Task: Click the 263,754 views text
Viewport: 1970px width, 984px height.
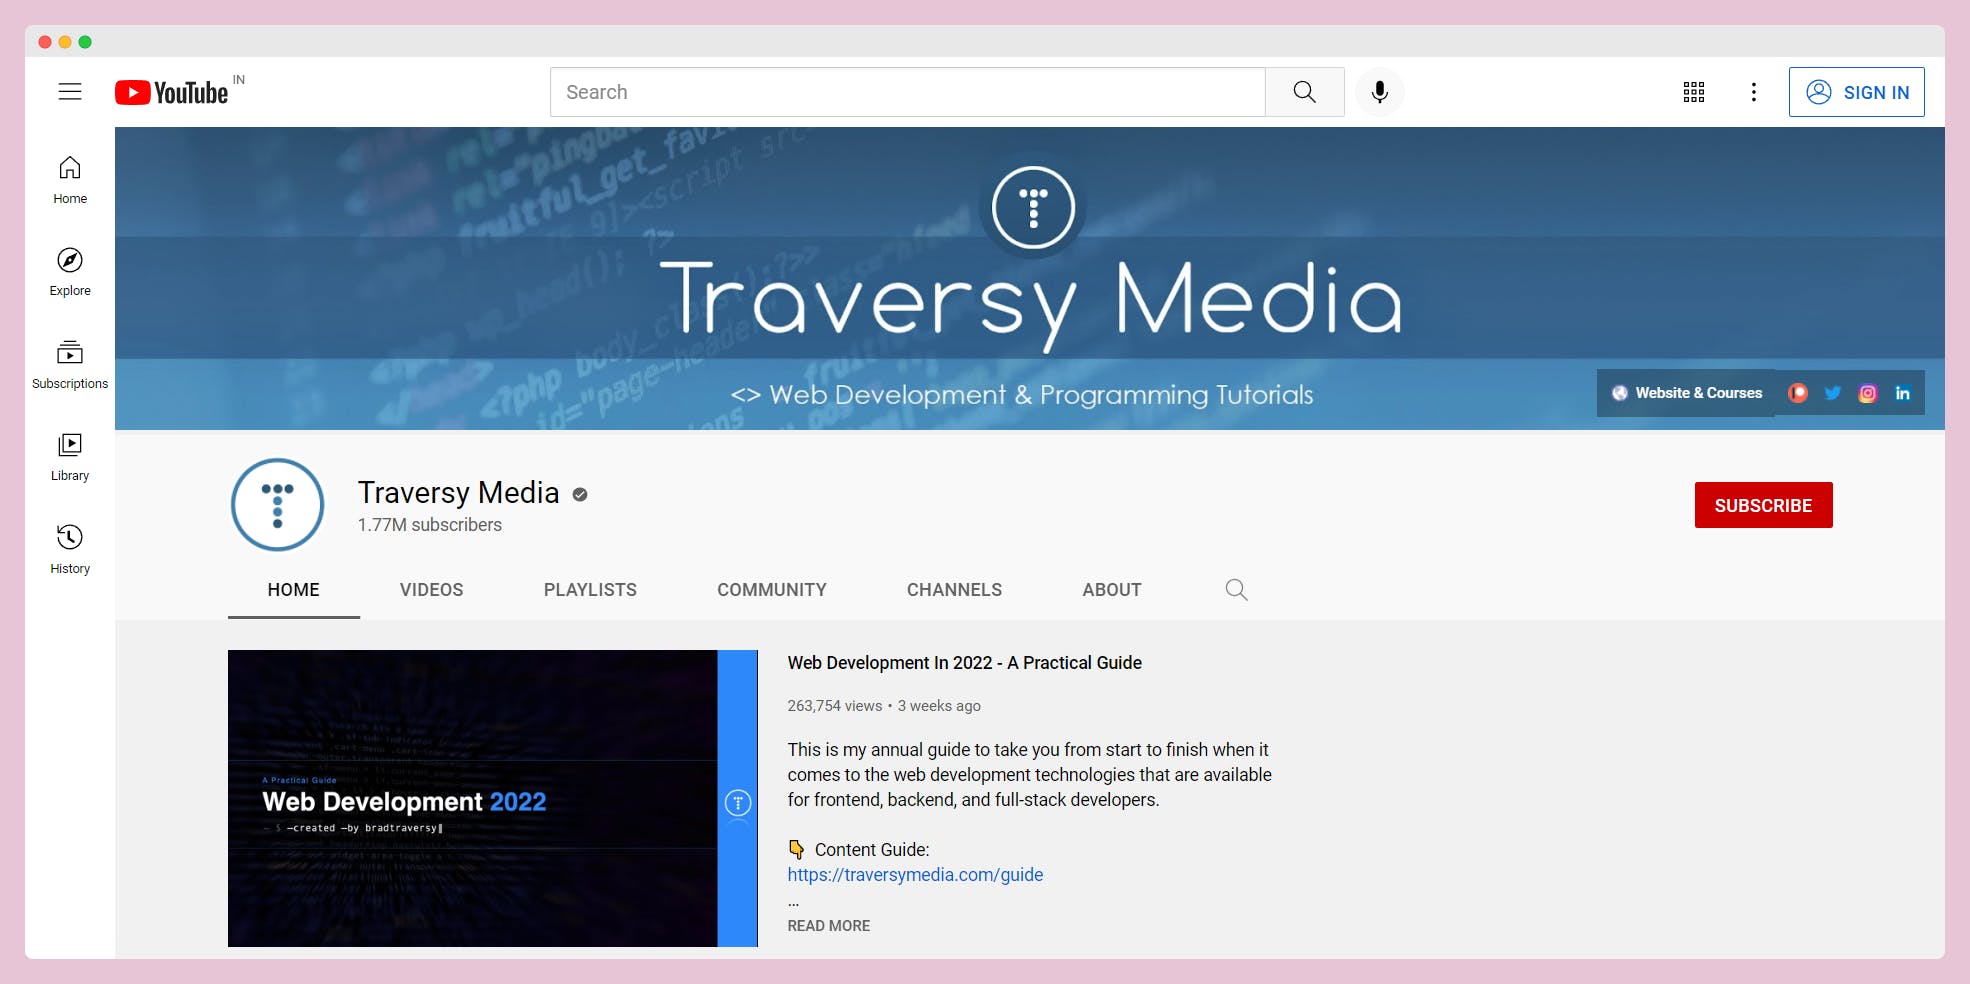Action: coord(835,706)
